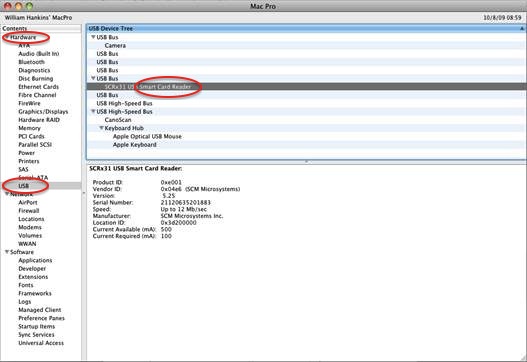
Task: Select Hardware RAID entry
Action: tap(39, 120)
